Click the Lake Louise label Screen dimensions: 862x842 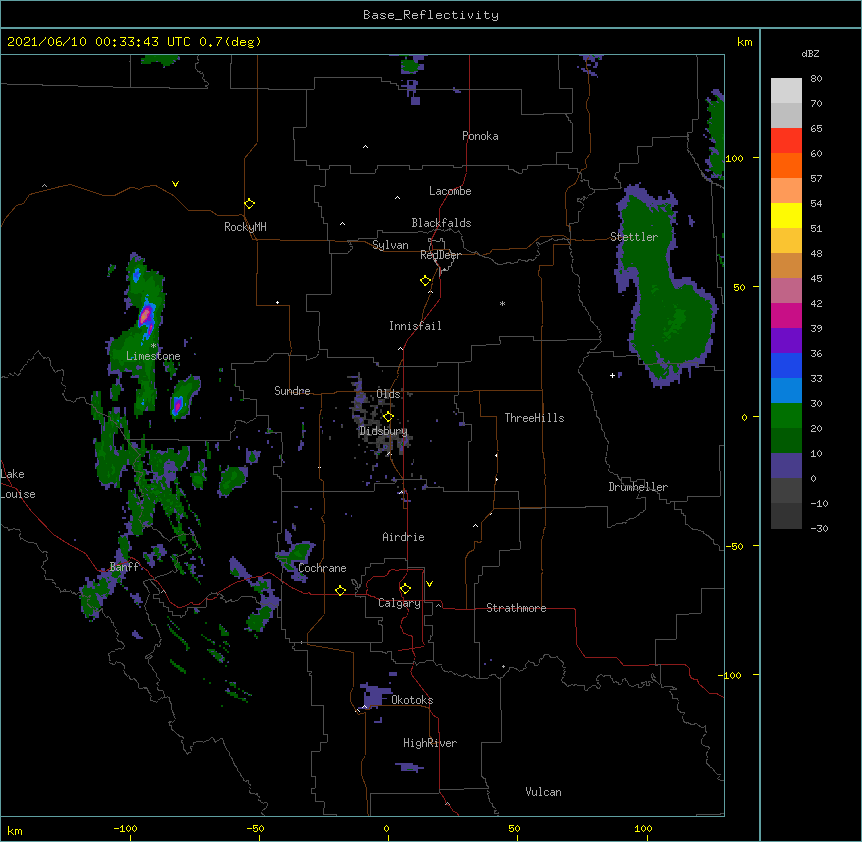(x=18, y=484)
